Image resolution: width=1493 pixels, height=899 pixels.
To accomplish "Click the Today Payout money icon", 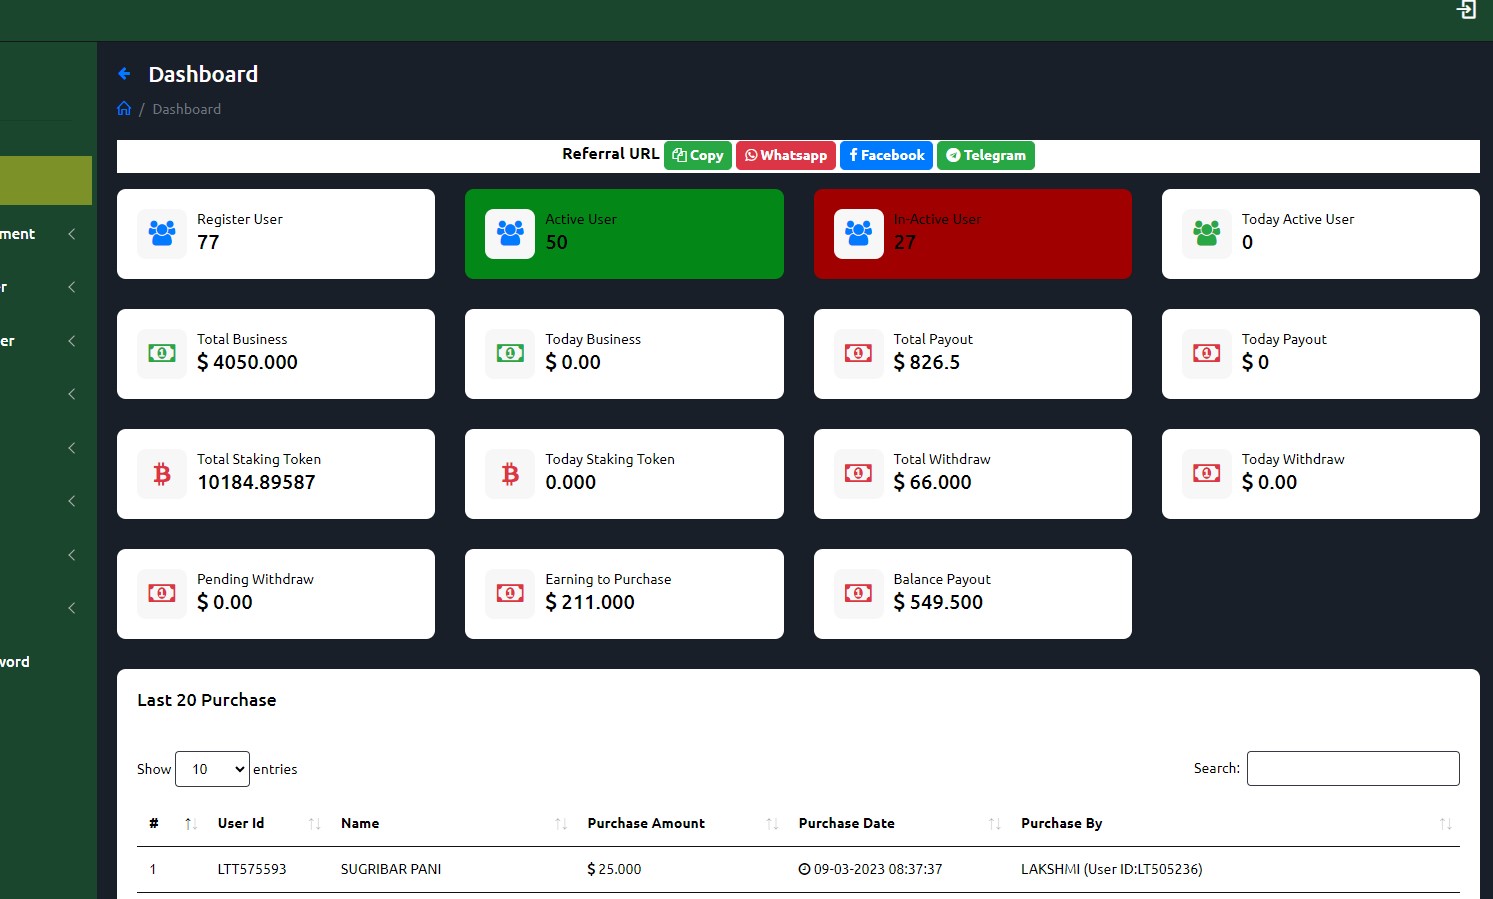I will (x=1207, y=354).
